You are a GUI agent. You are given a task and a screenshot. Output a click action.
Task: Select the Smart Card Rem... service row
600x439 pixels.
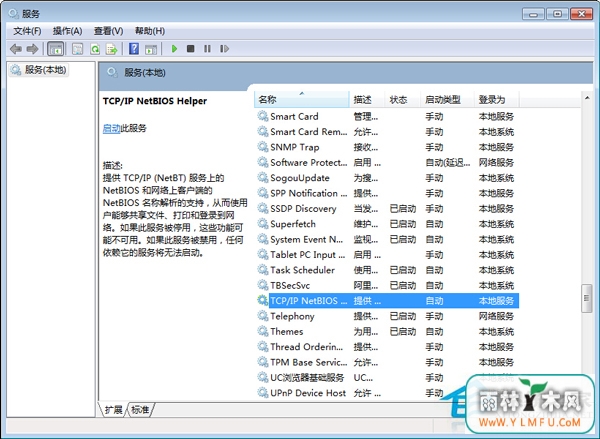tap(386, 132)
